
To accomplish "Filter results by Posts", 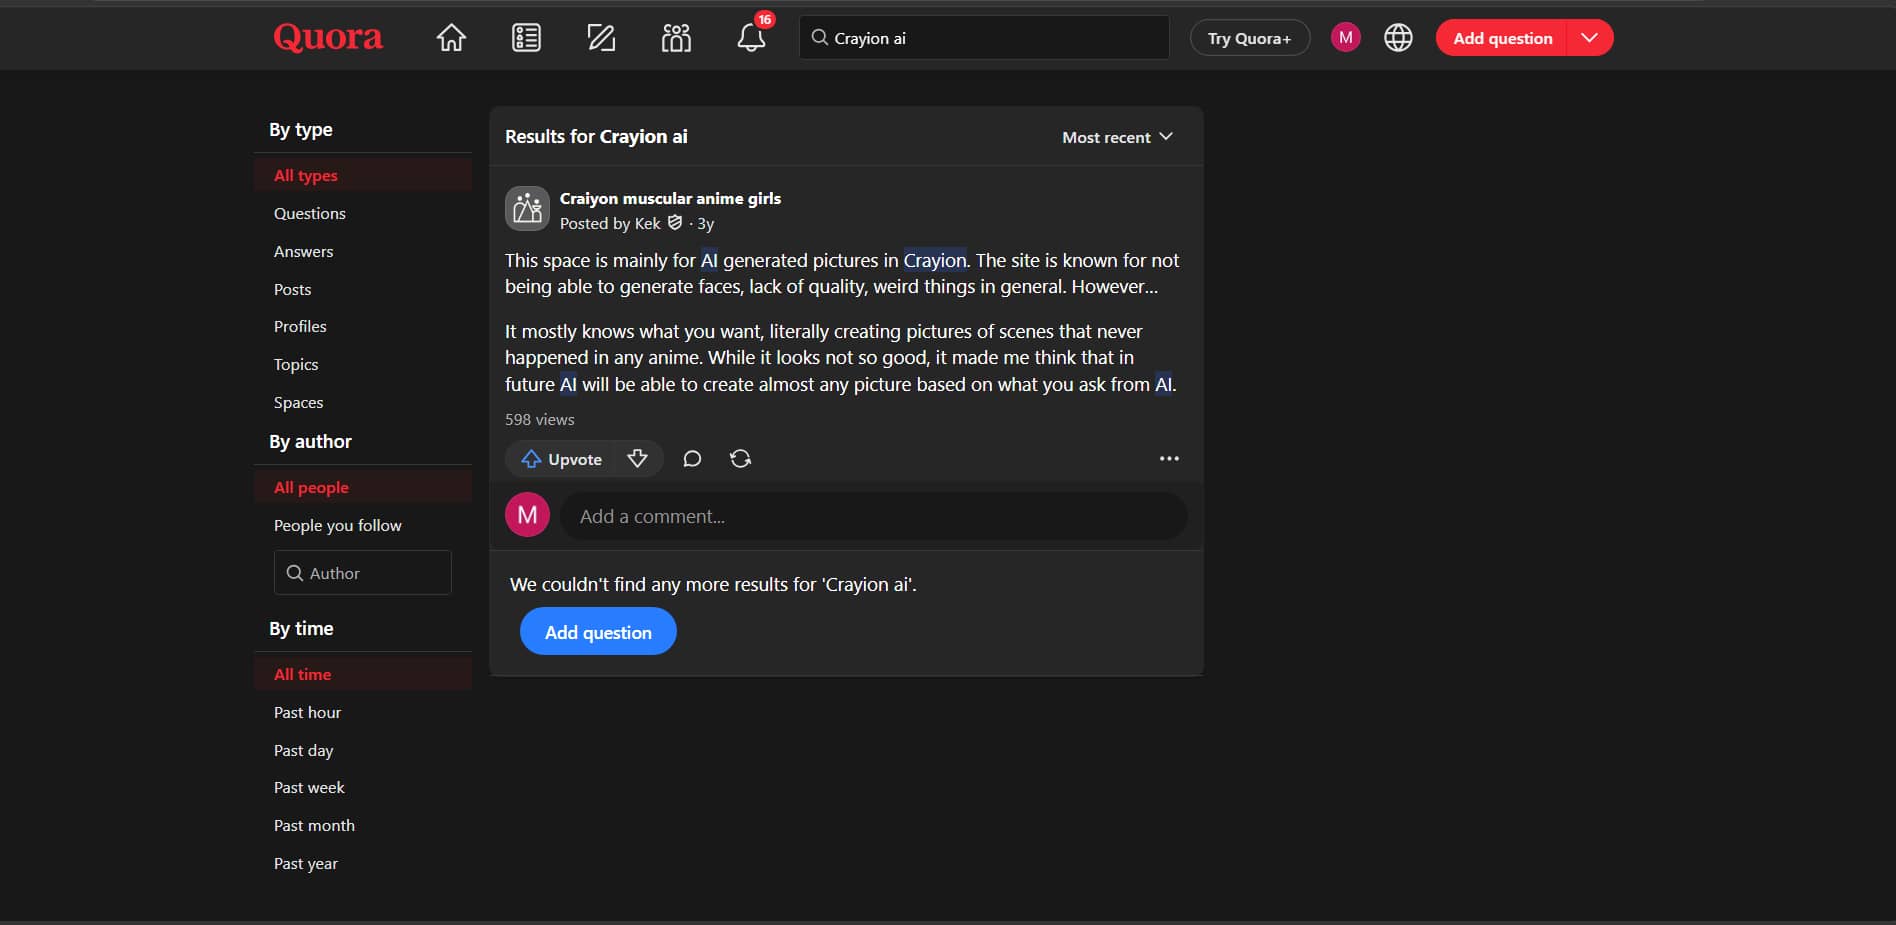I will point(293,289).
